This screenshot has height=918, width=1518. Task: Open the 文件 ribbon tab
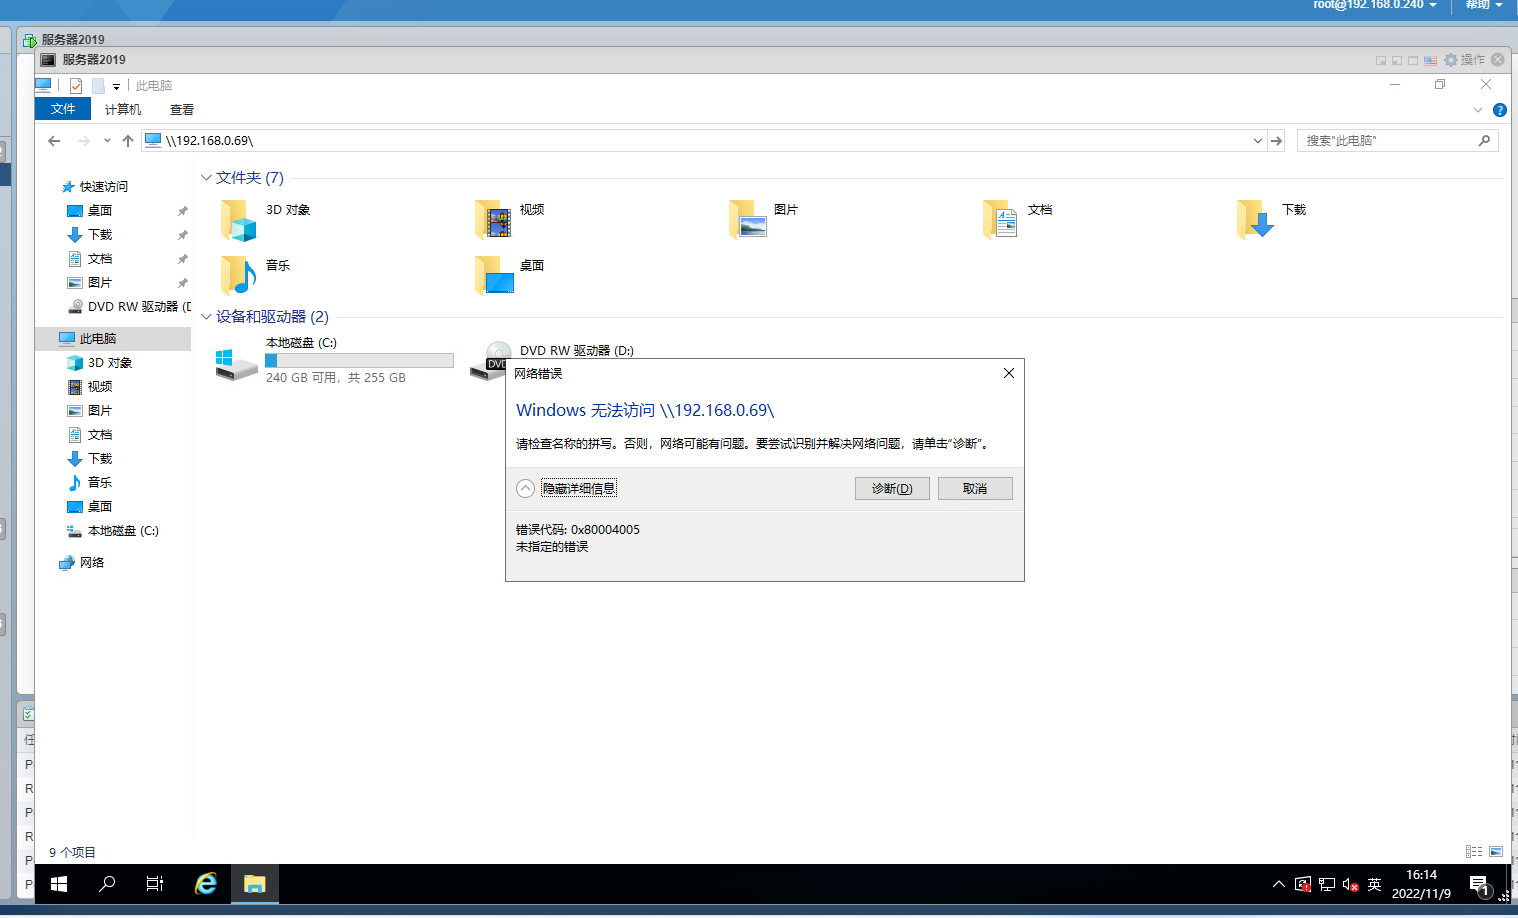click(63, 109)
